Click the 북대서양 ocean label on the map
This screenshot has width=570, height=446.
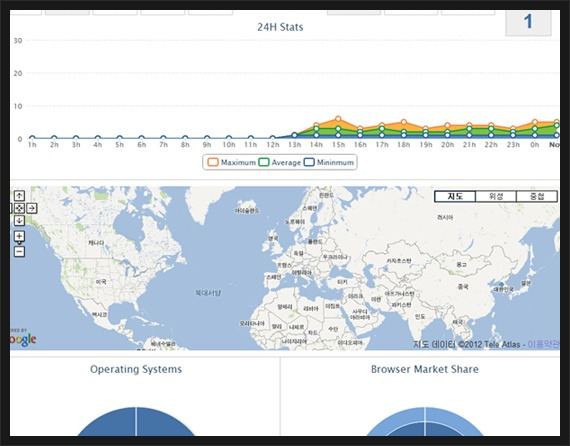pos(208,293)
